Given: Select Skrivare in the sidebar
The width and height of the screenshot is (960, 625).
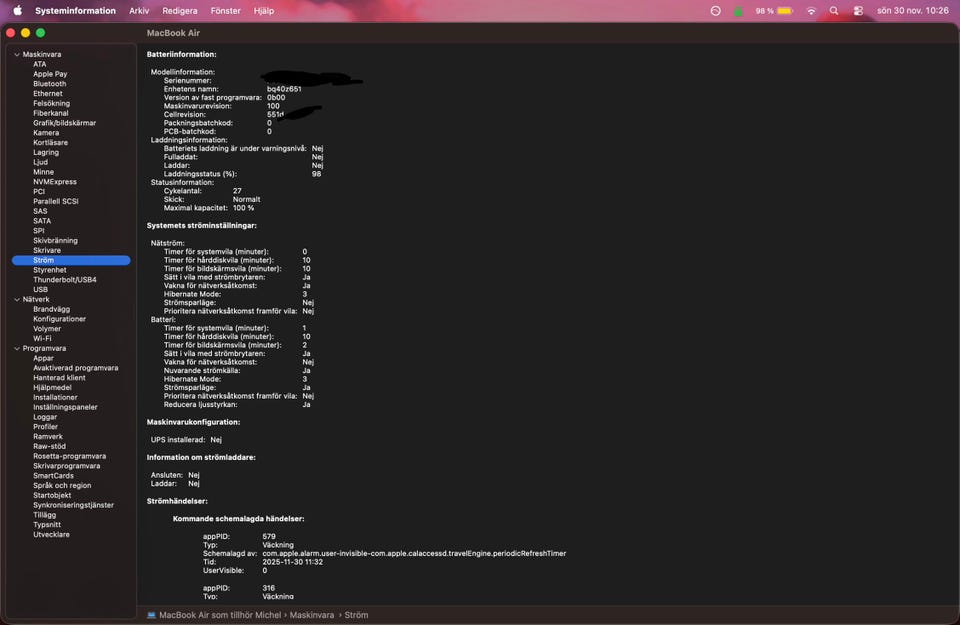Looking at the screenshot, I should 47,250.
